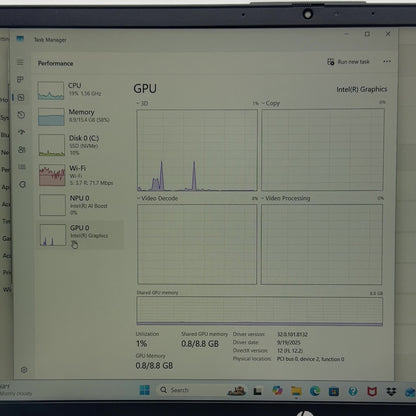416x416 pixels.
Task: Open the Users page icon
Action: coord(22,150)
